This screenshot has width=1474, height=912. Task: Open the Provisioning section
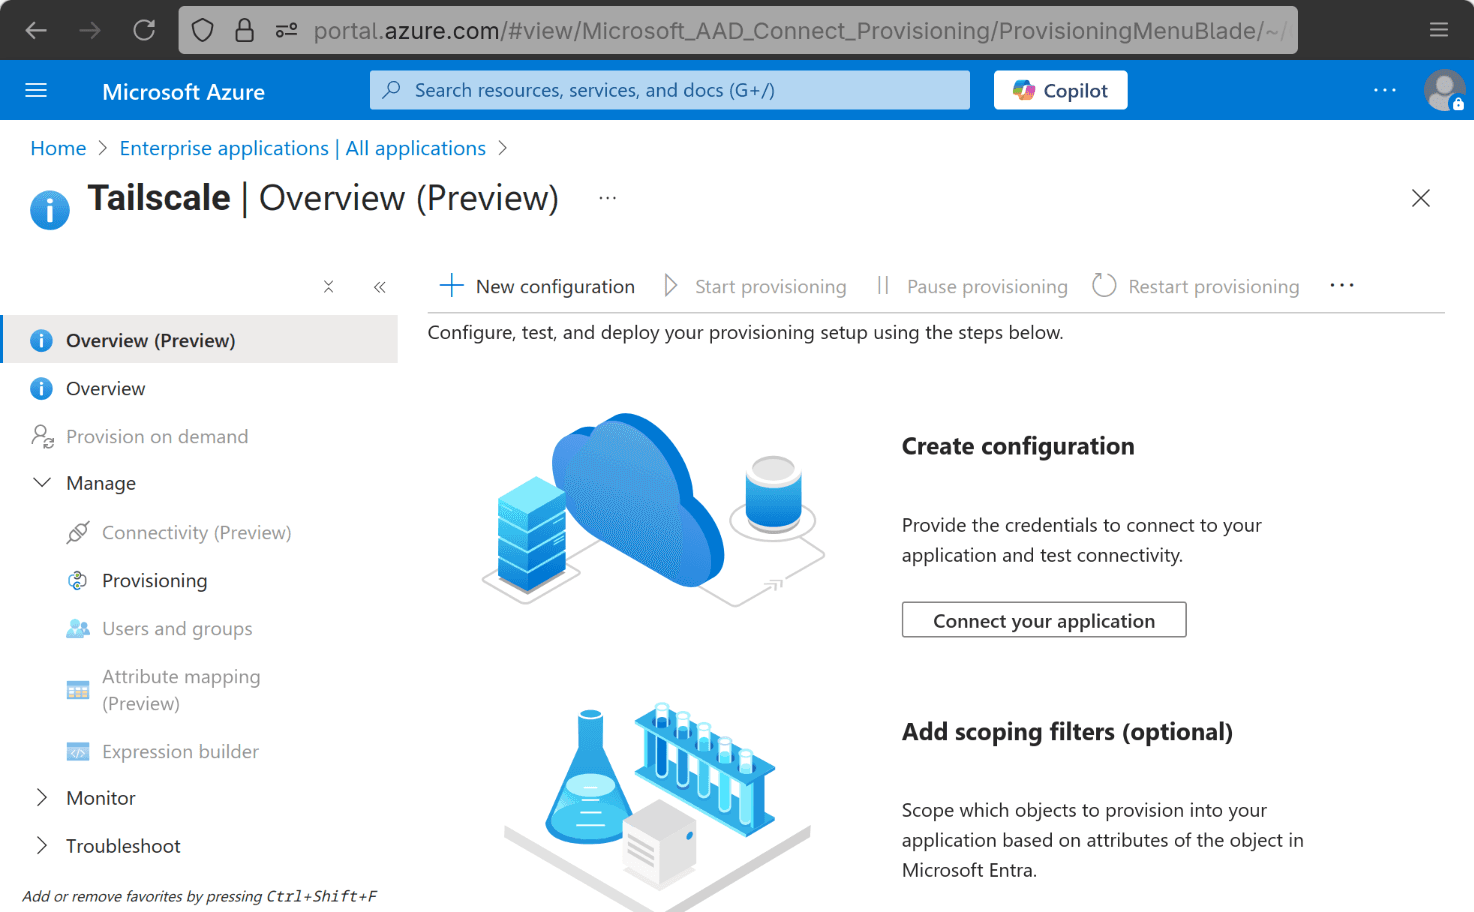(152, 580)
